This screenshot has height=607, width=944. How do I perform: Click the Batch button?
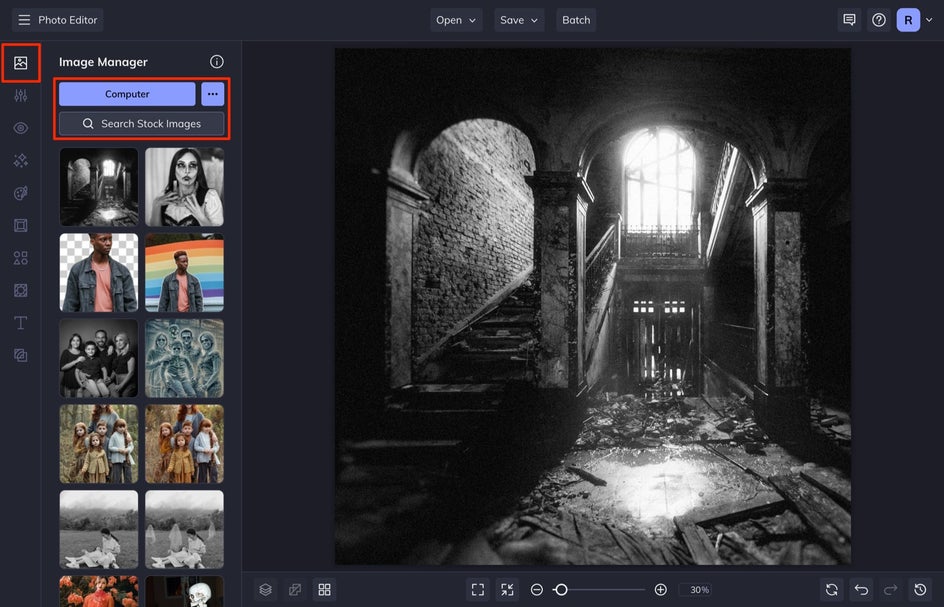(x=576, y=20)
